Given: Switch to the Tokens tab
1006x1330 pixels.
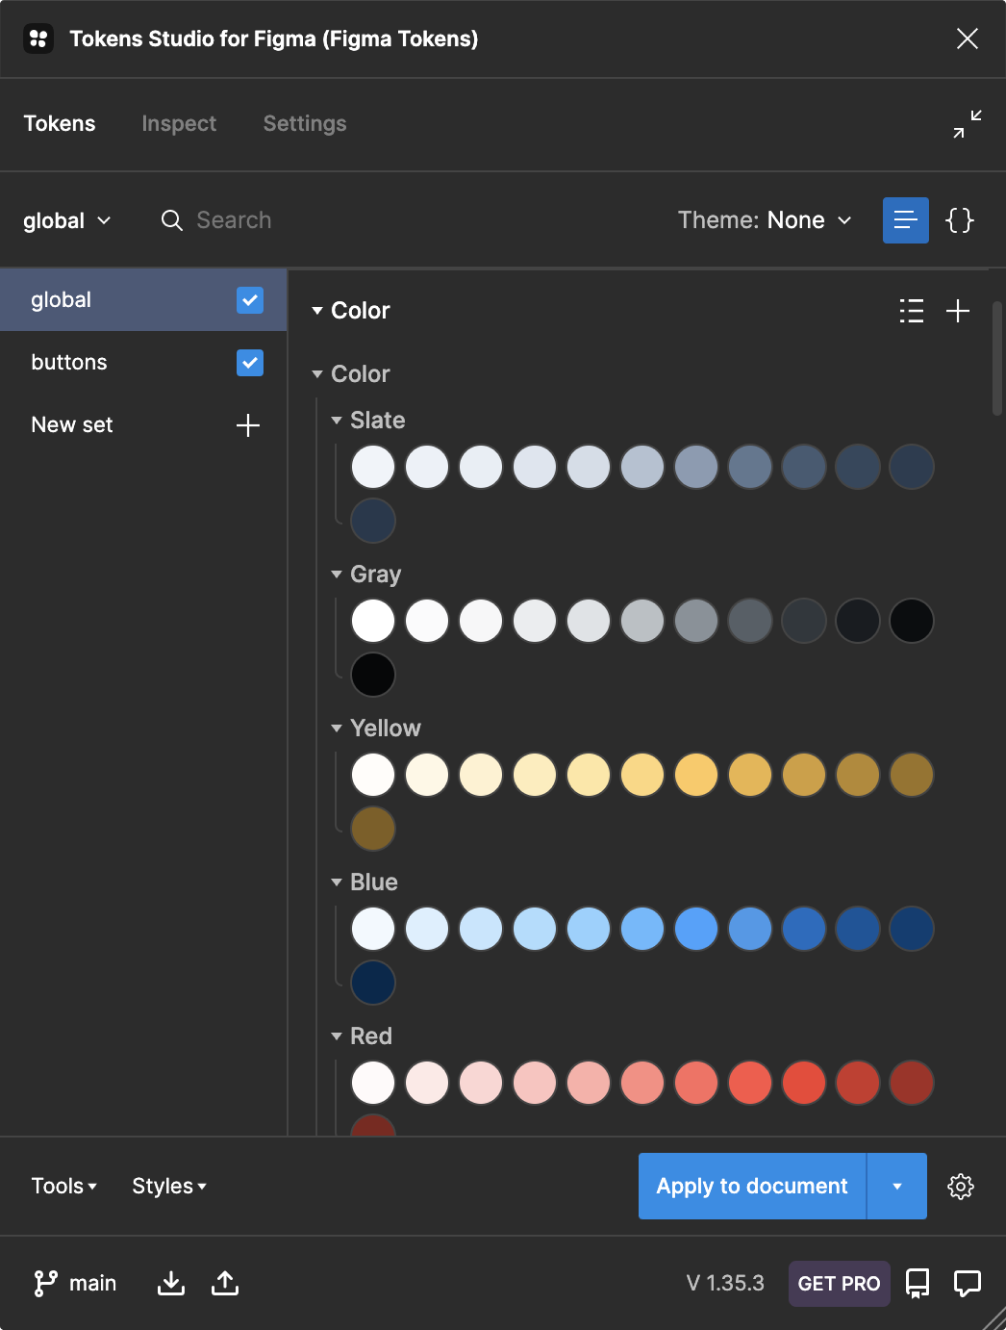Looking at the screenshot, I should point(60,124).
